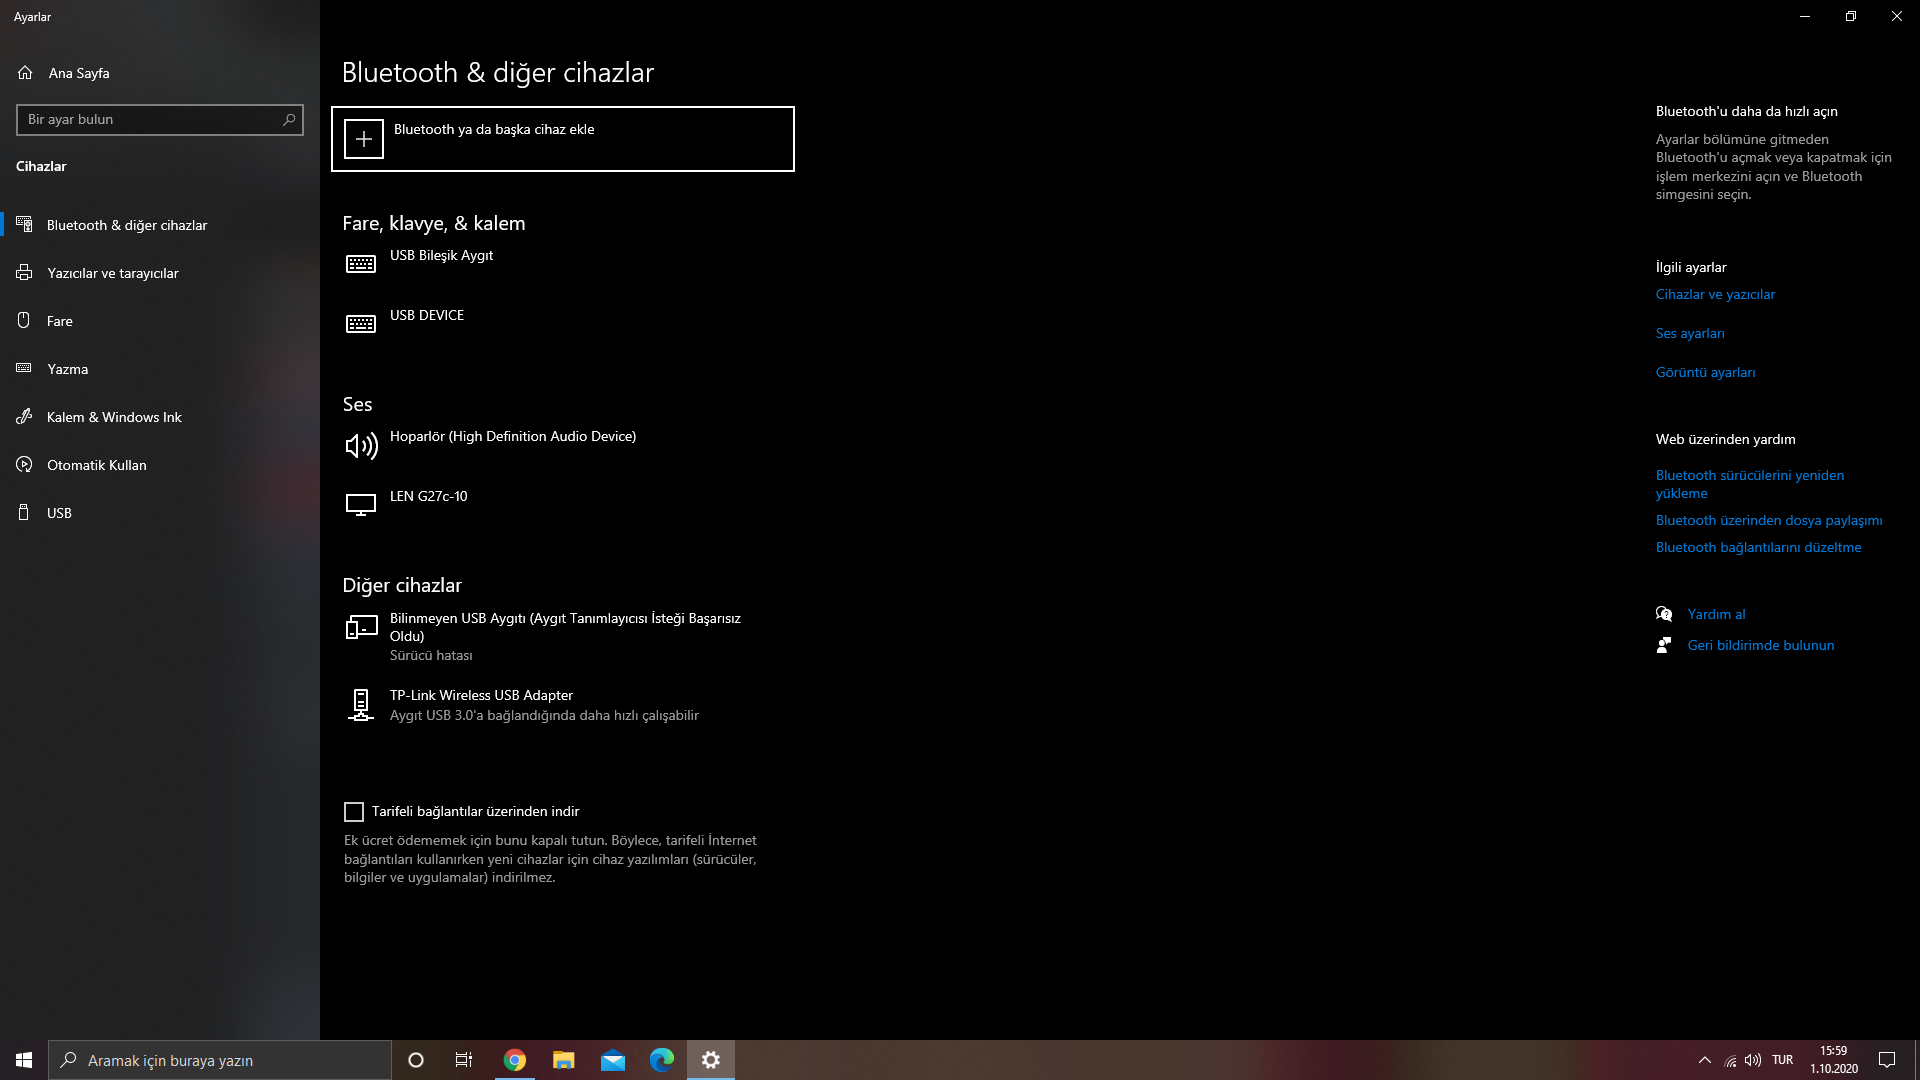Open the Cihazlar ve yazıcılar link
Image resolution: width=1920 pixels, height=1080 pixels.
click(x=1715, y=295)
